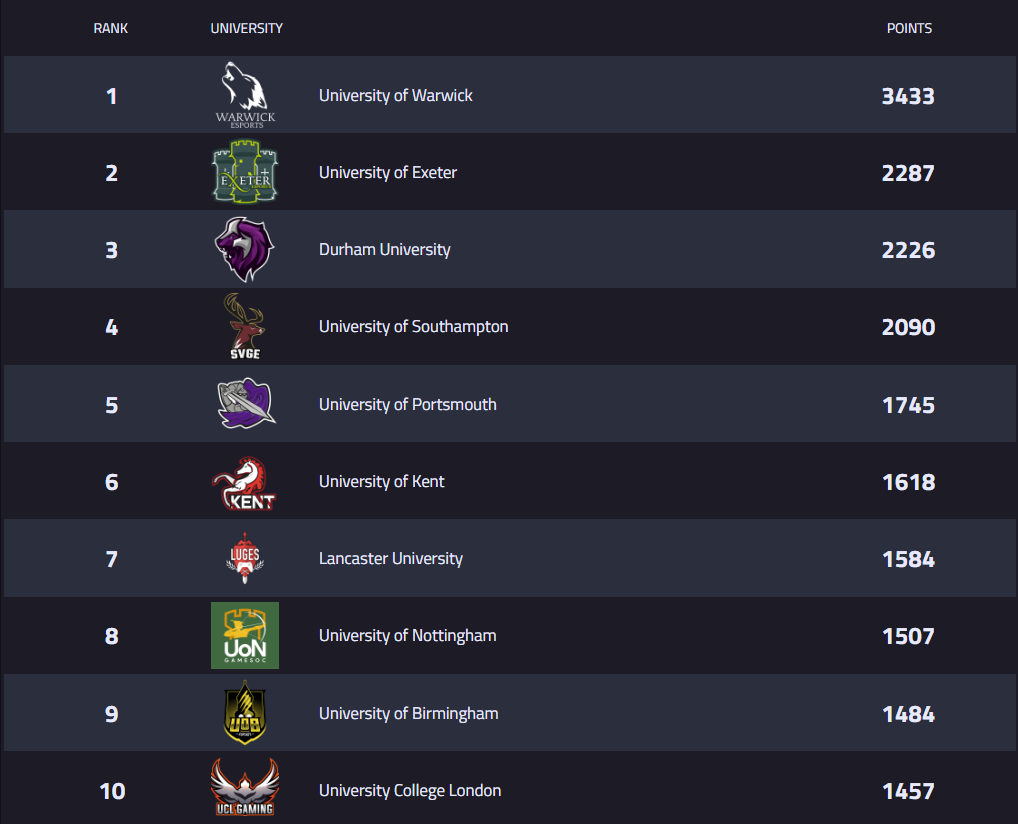Screen dimensions: 1018x824
Task: Click the Exeter castle crest logo
Action: 245,172
